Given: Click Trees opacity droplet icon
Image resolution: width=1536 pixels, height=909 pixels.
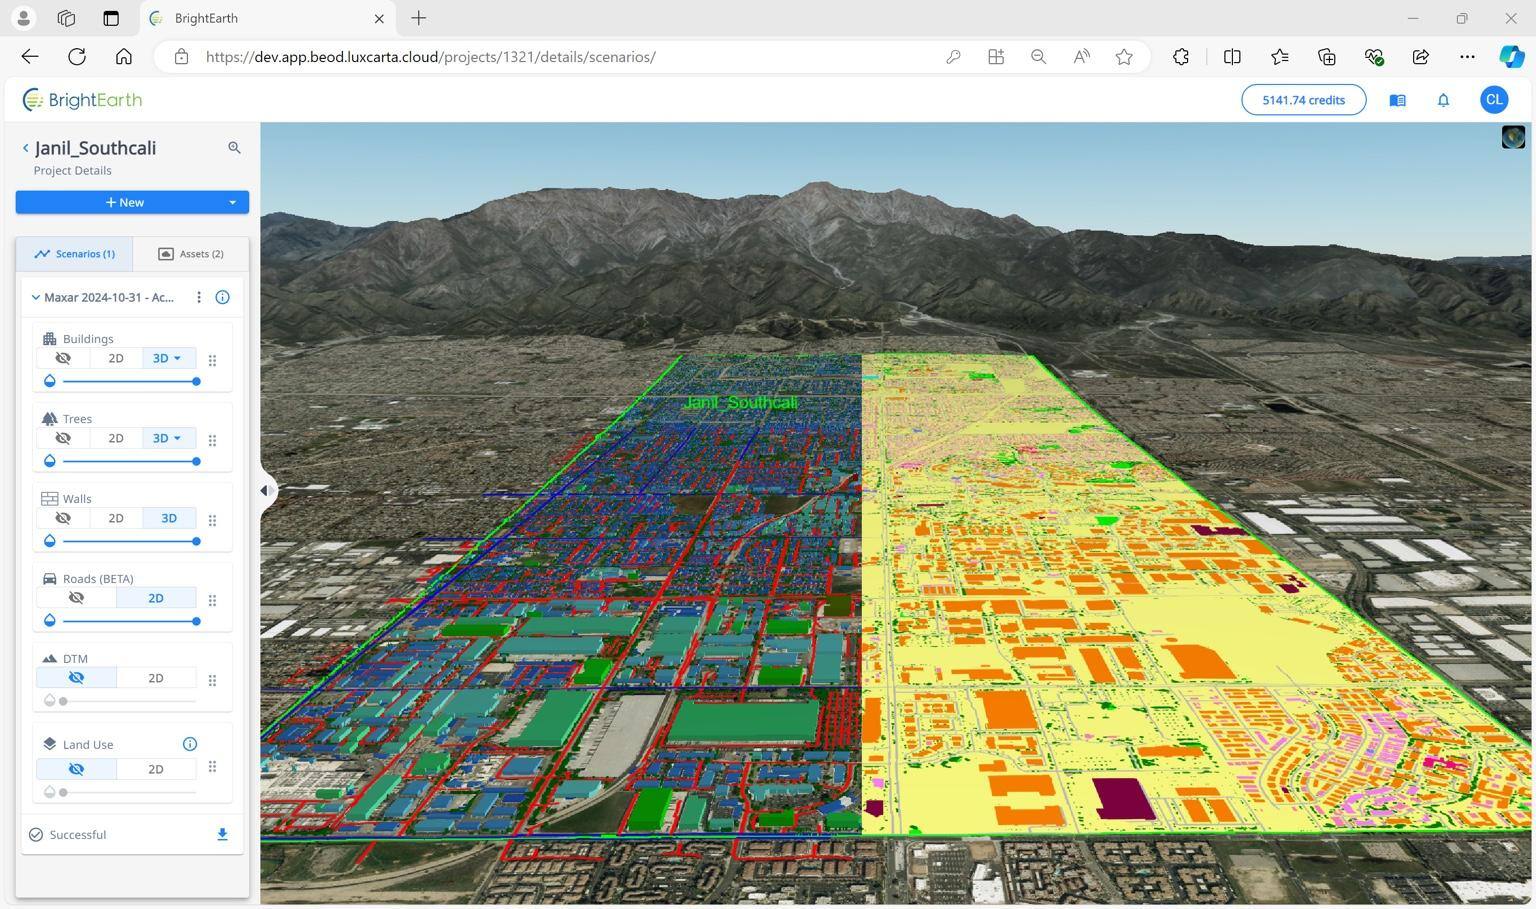Looking at the screenshot, I should pyautogui.click(x=50, y=461).
